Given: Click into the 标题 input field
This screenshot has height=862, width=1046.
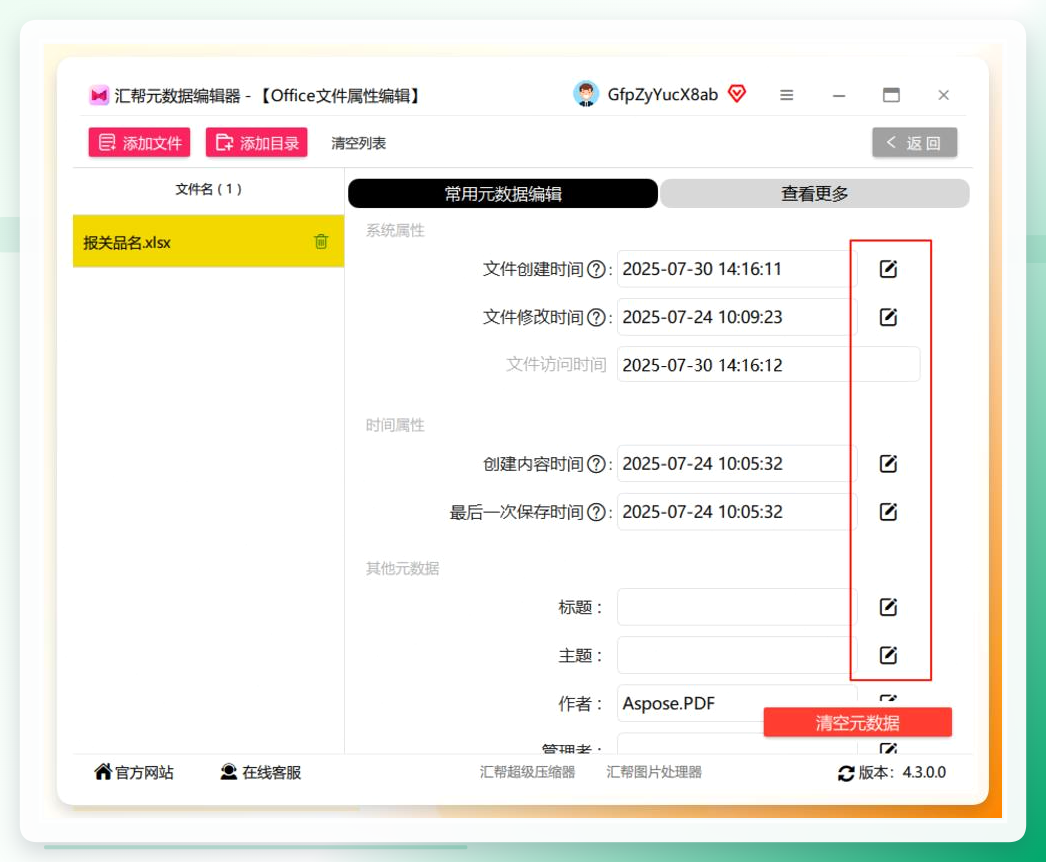Looking at the screenshot, I should click(736, 607).
